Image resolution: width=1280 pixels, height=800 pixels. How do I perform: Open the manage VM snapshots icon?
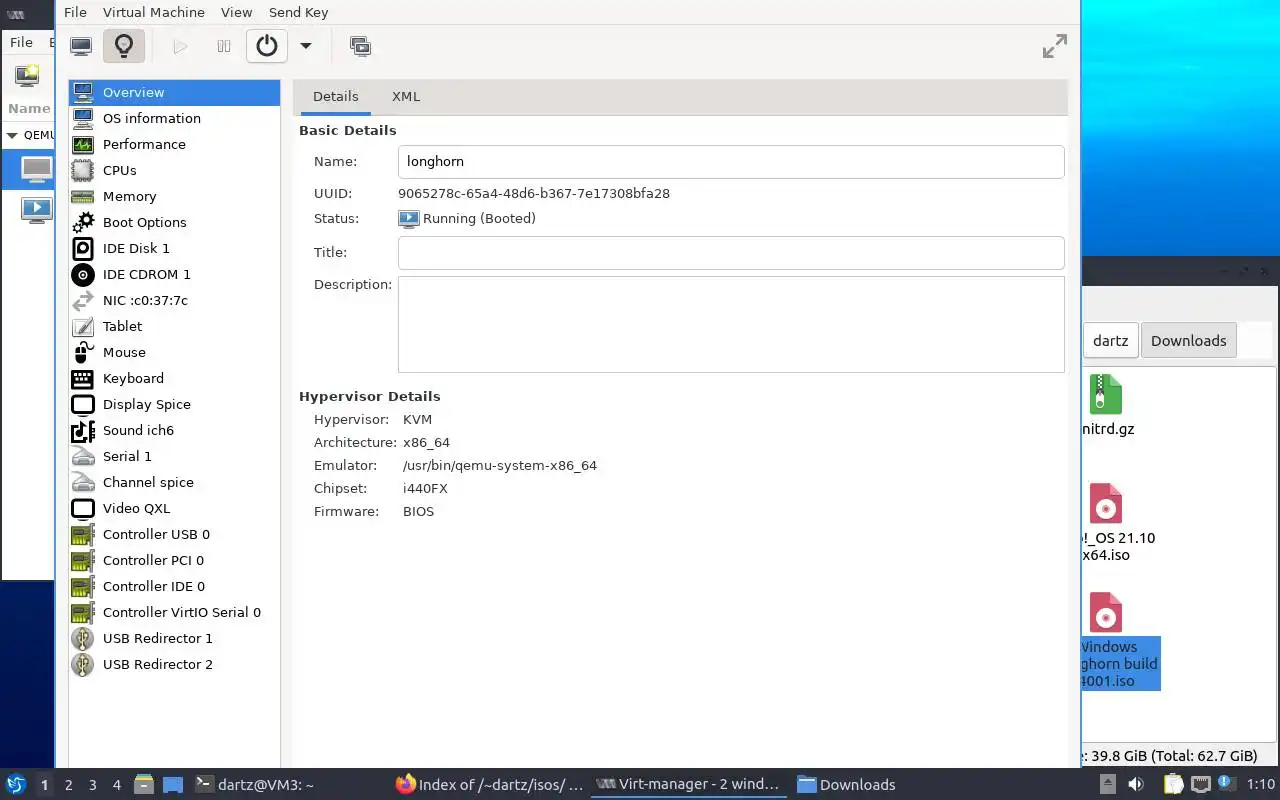click(360, 46)
